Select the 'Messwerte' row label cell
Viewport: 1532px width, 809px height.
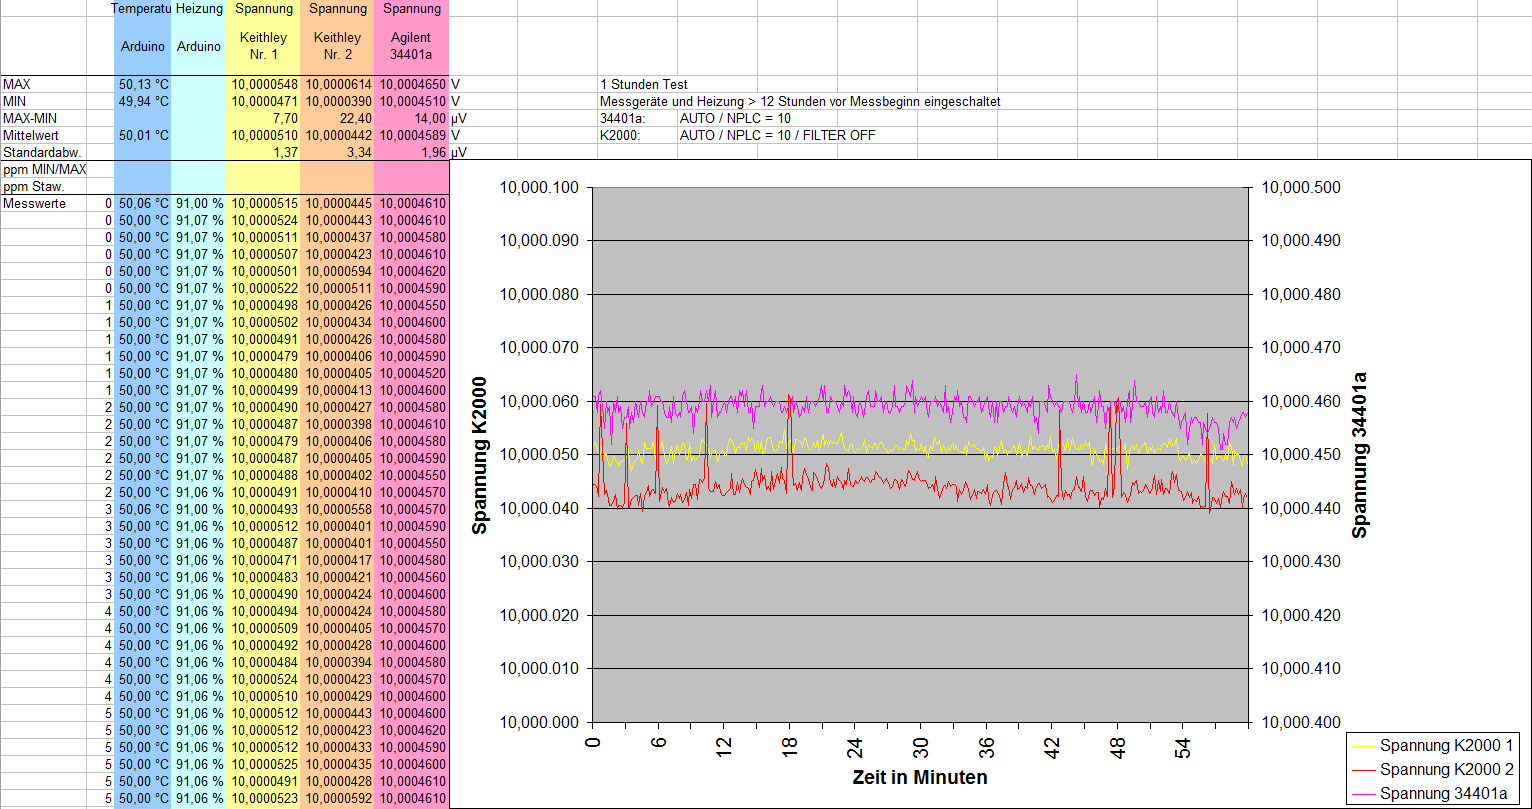(35, 203)
